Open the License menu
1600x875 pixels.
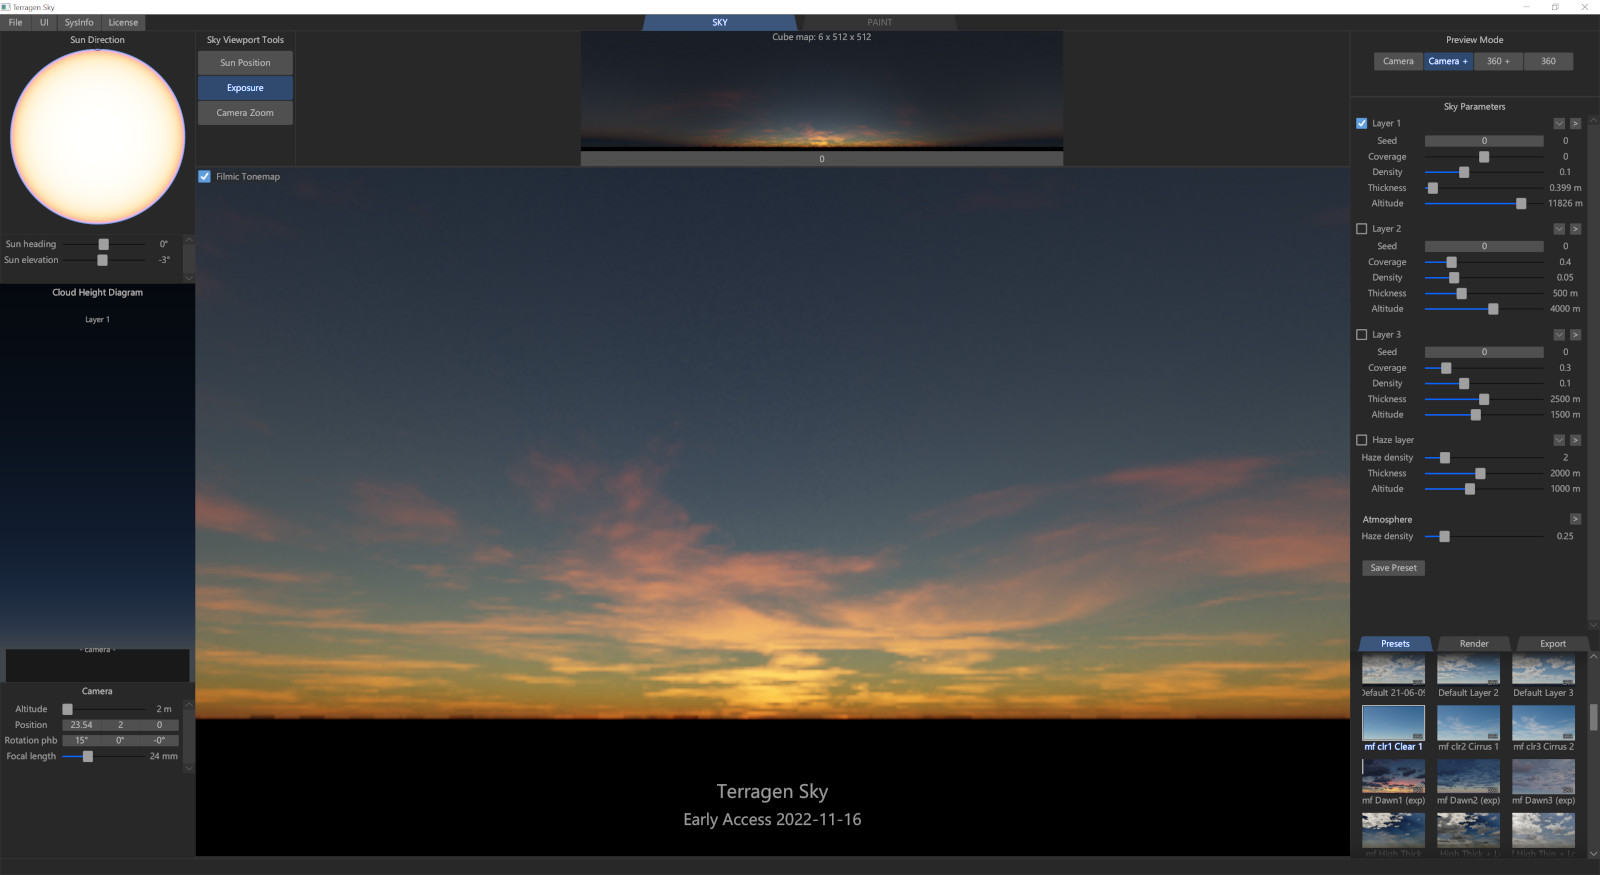coord(123,22)
